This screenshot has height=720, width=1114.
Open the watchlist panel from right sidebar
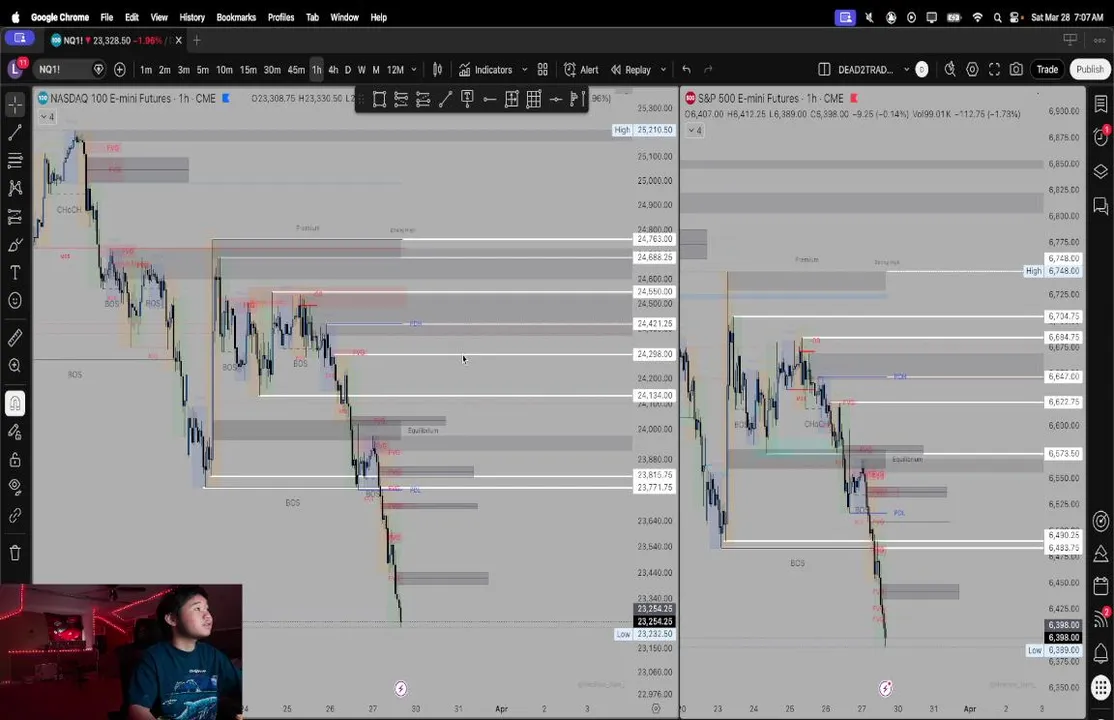[x=1101, y=104]
